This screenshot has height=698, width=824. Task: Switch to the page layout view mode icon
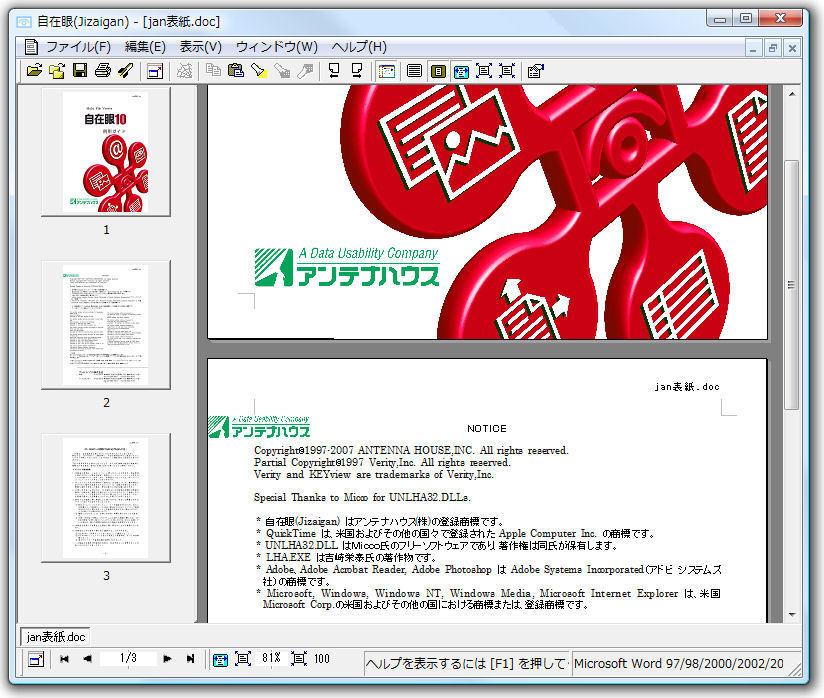[x=438, y=70]
